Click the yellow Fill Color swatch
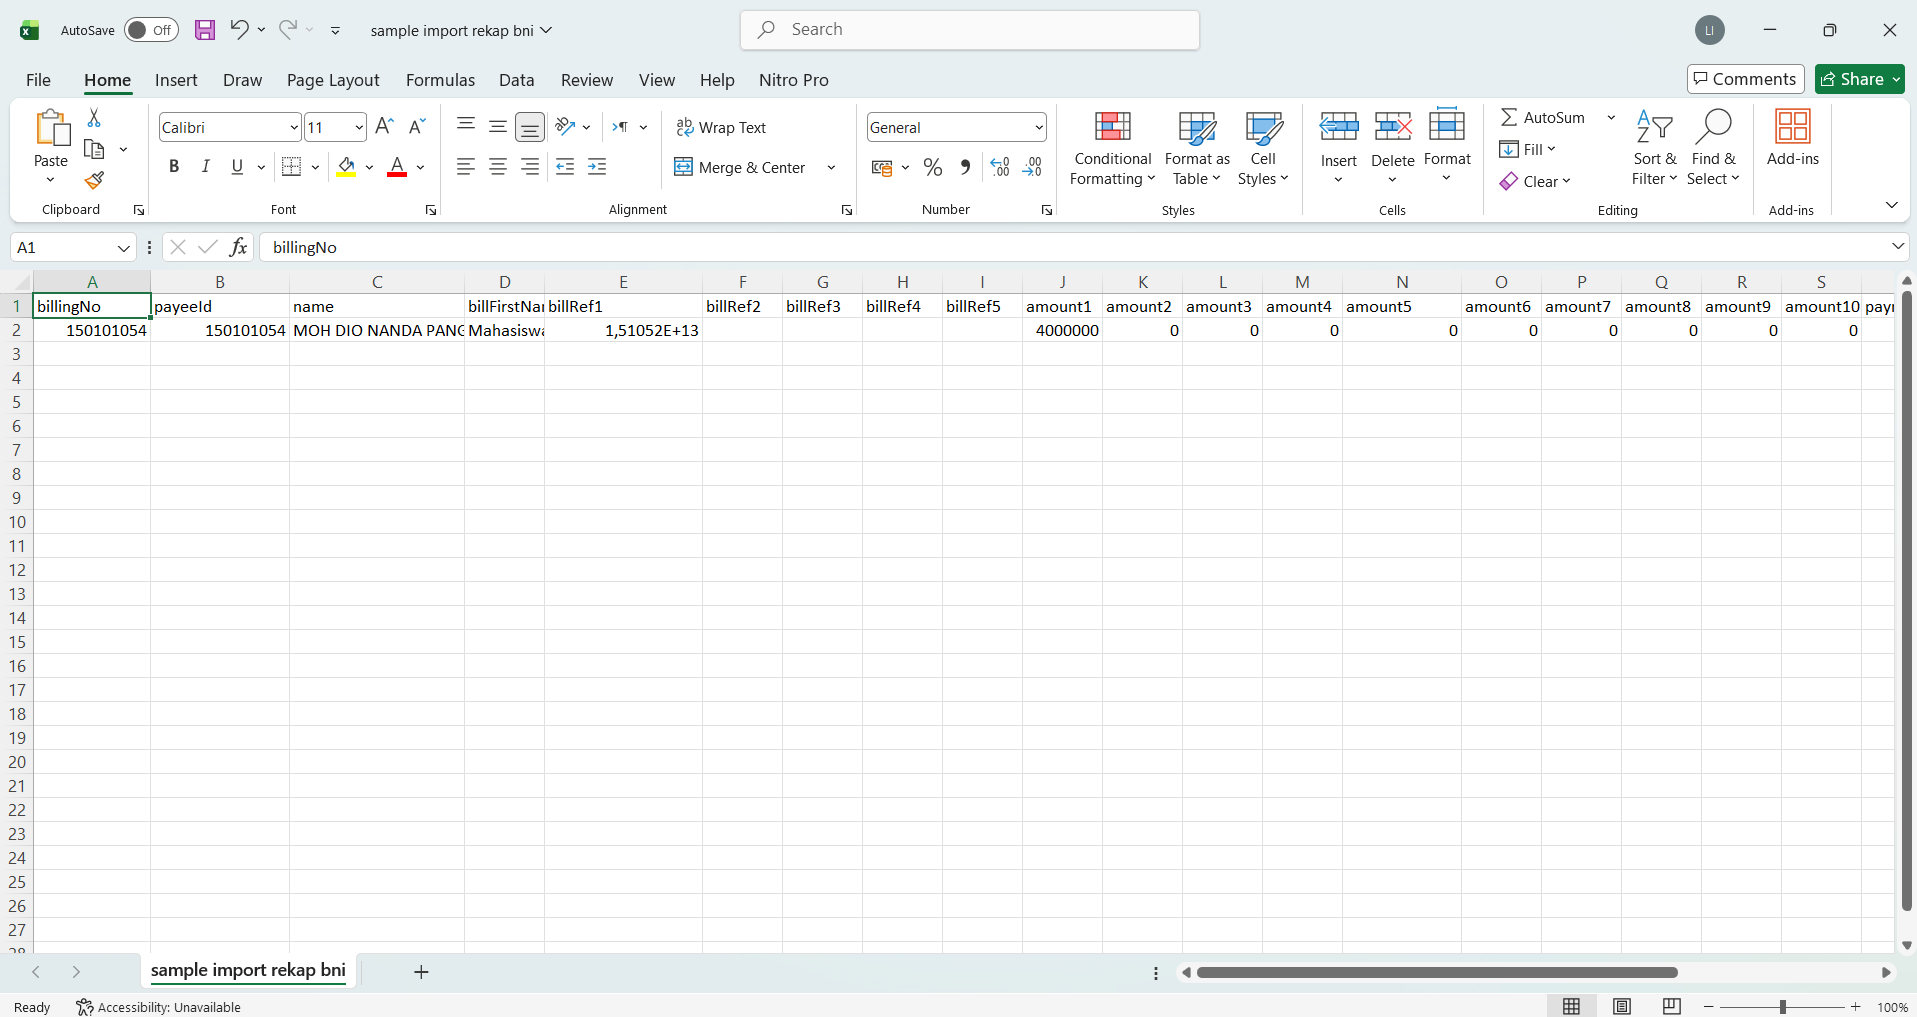This screenshot has height=1017, width=1917. pos(346,167)
